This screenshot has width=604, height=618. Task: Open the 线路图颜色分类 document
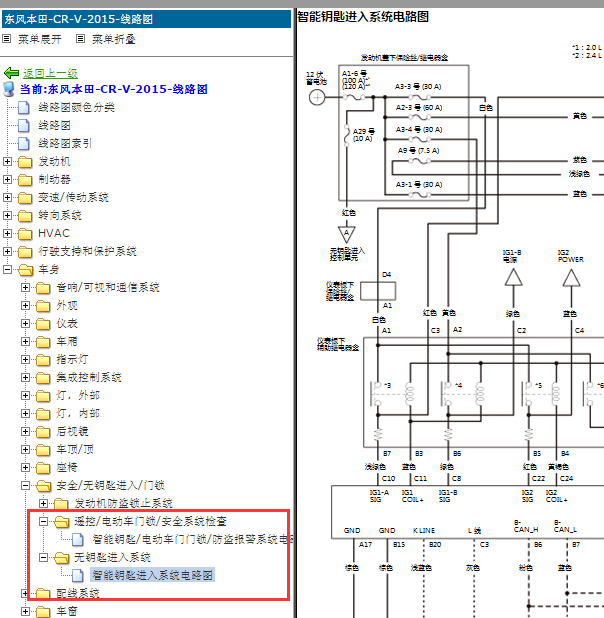tap(76, 107)
